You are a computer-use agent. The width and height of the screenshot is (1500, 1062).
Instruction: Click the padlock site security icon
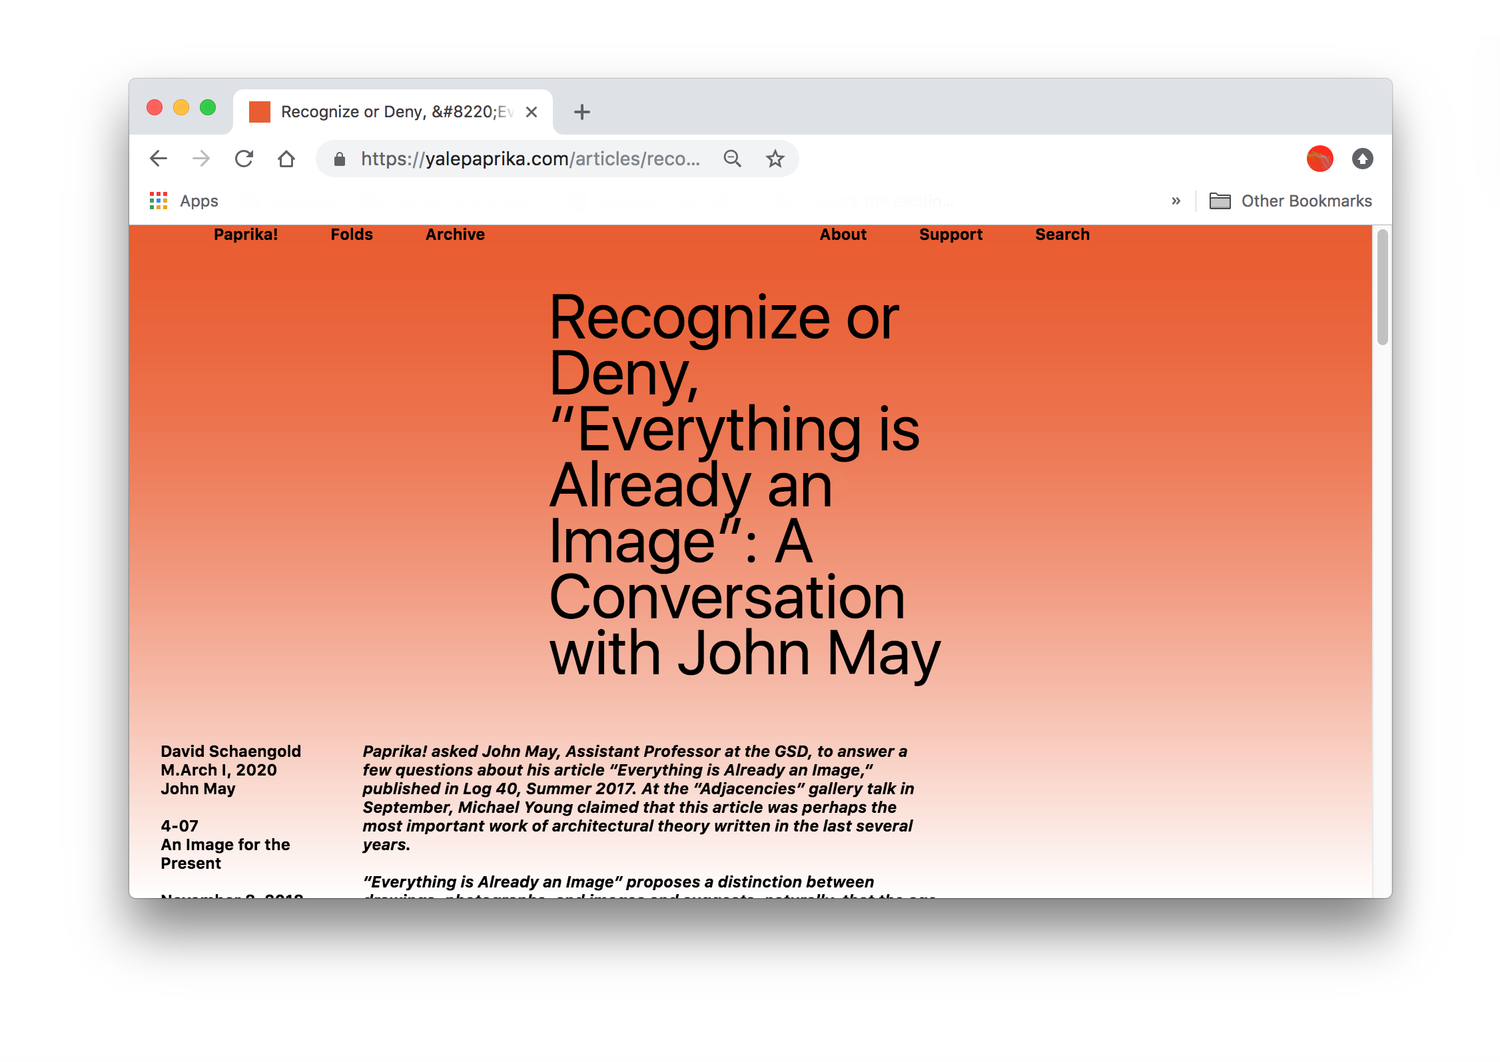(x=339, y=158)
